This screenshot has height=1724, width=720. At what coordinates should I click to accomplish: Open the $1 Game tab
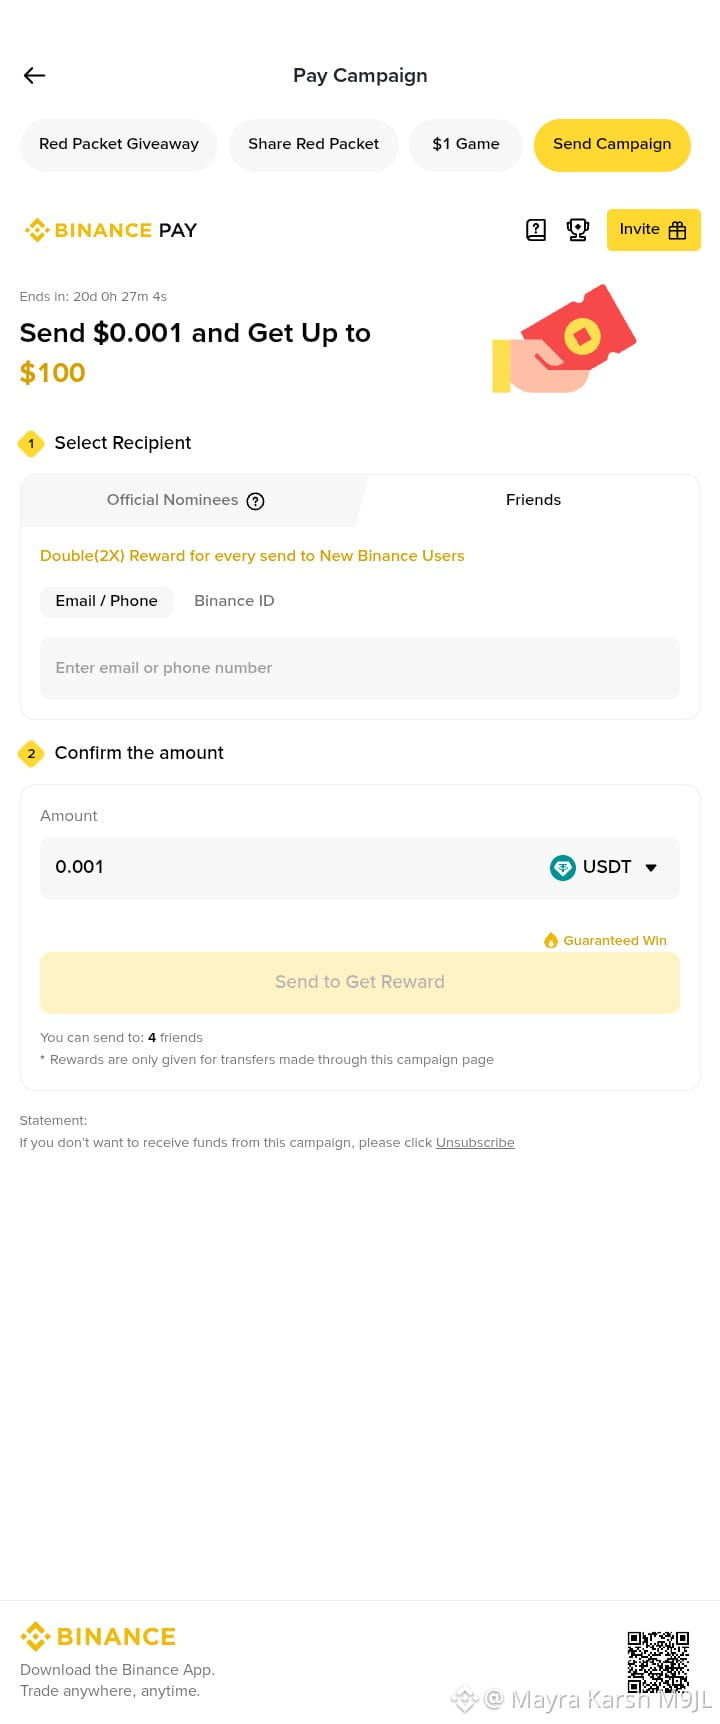pyautogui.click(x=466, y=144)
